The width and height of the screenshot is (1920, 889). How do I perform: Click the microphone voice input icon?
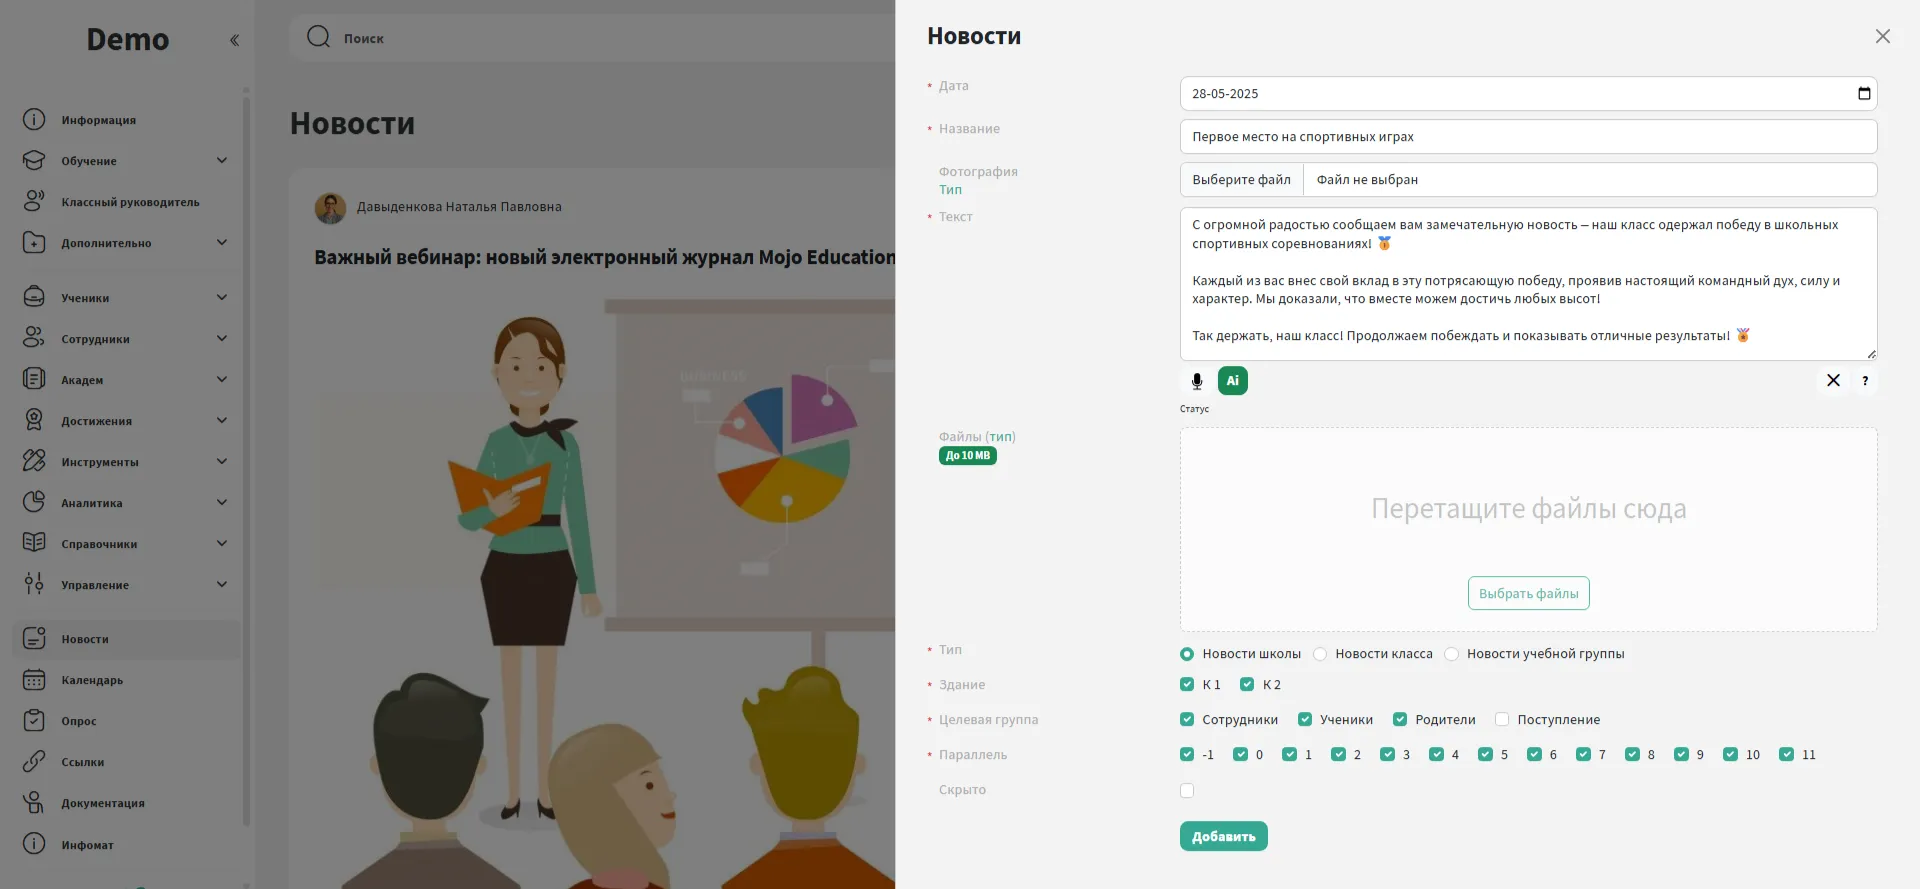1196,381
